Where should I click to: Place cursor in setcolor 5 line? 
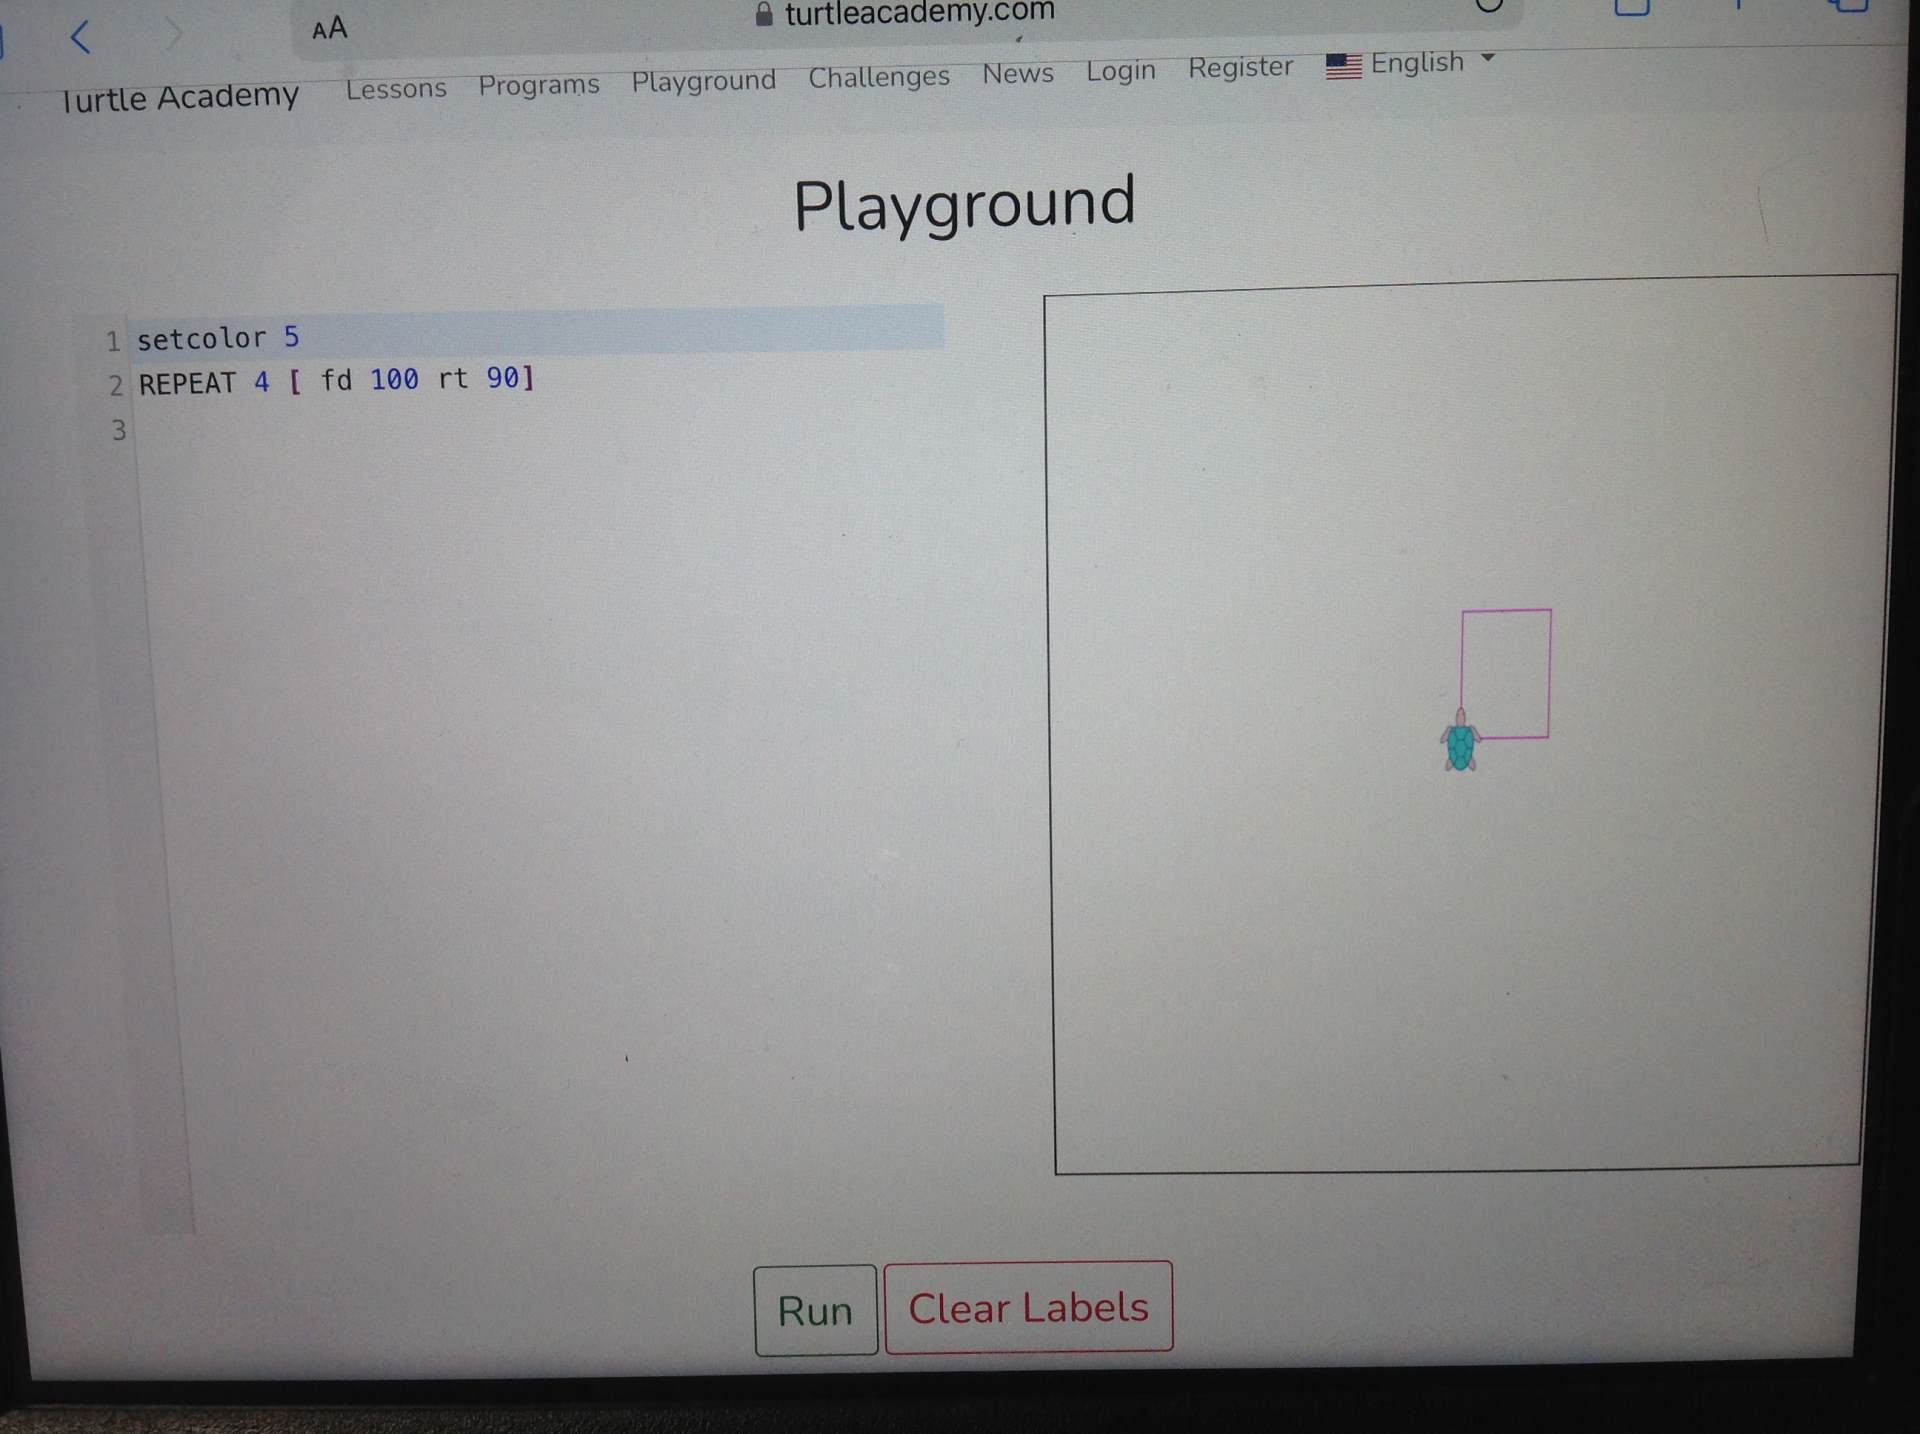(x=537, y=332)
